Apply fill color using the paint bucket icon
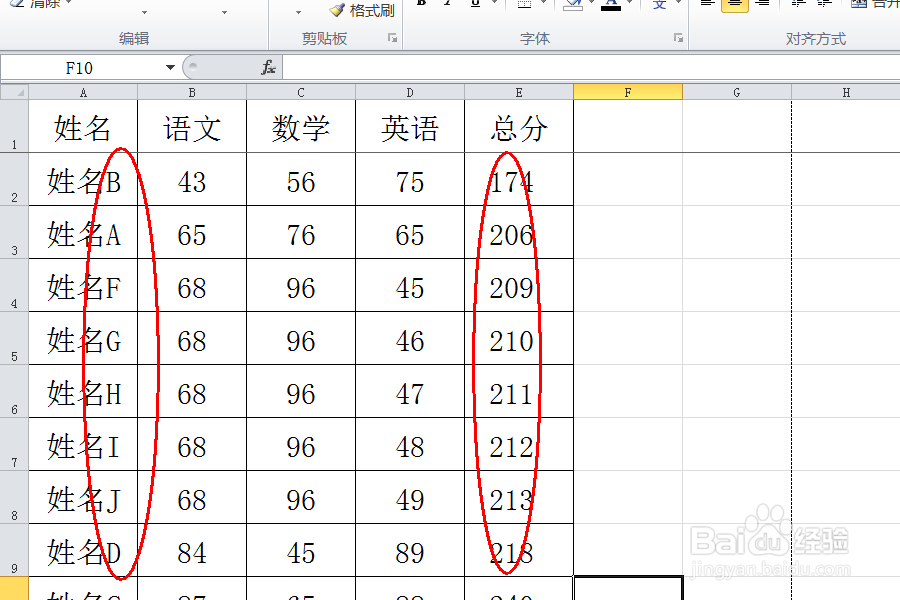900x600 pixels. 573,6
